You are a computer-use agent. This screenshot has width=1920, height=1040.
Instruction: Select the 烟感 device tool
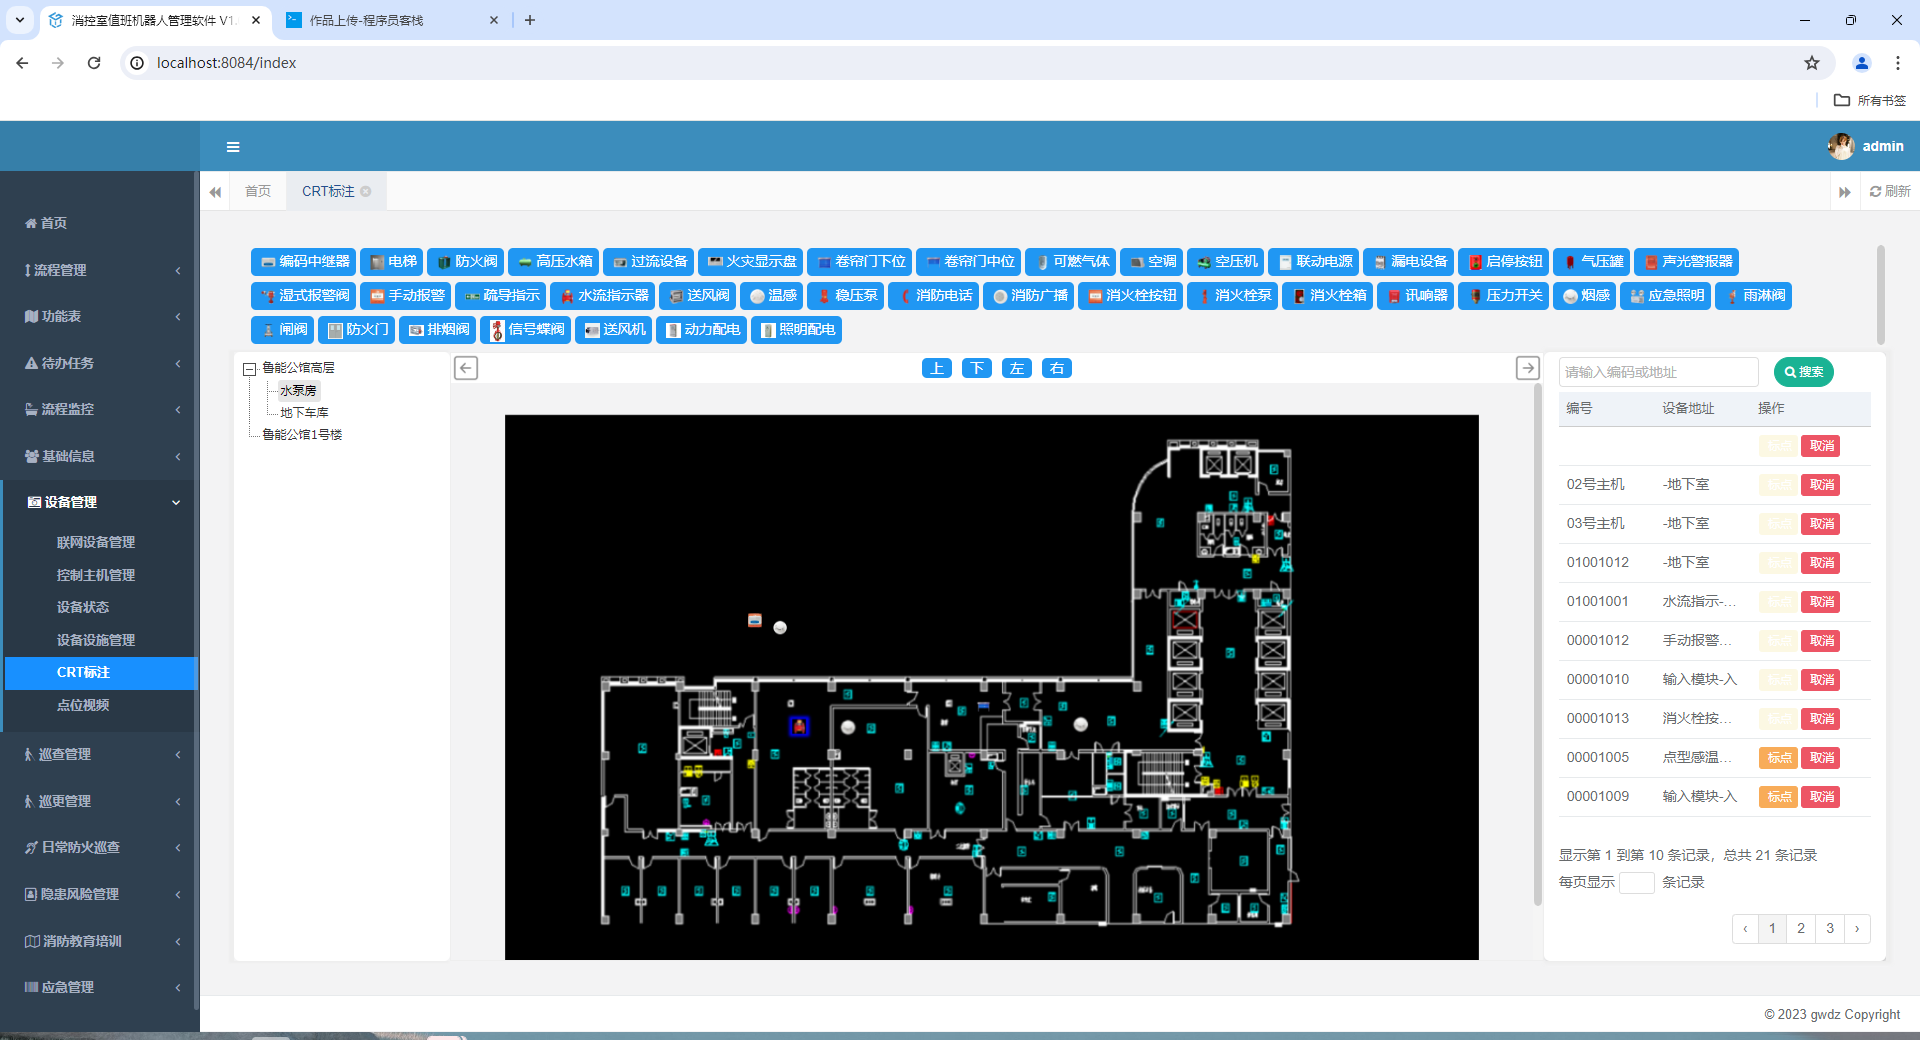(1584, 295)
